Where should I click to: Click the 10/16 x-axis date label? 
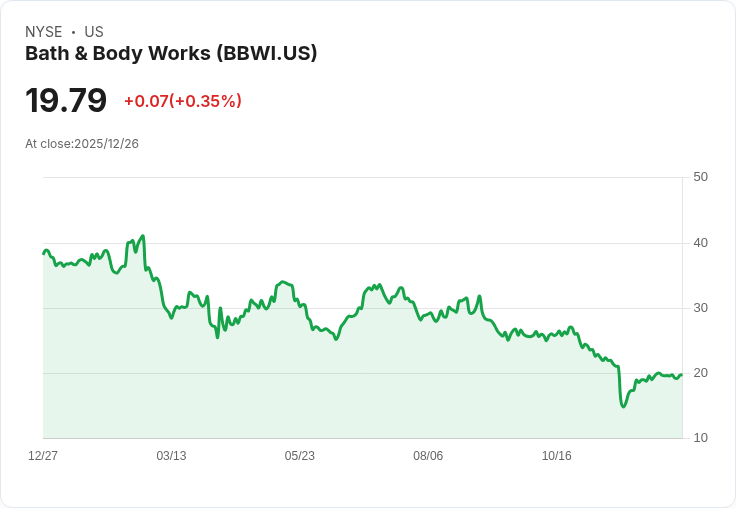[557, 455]
